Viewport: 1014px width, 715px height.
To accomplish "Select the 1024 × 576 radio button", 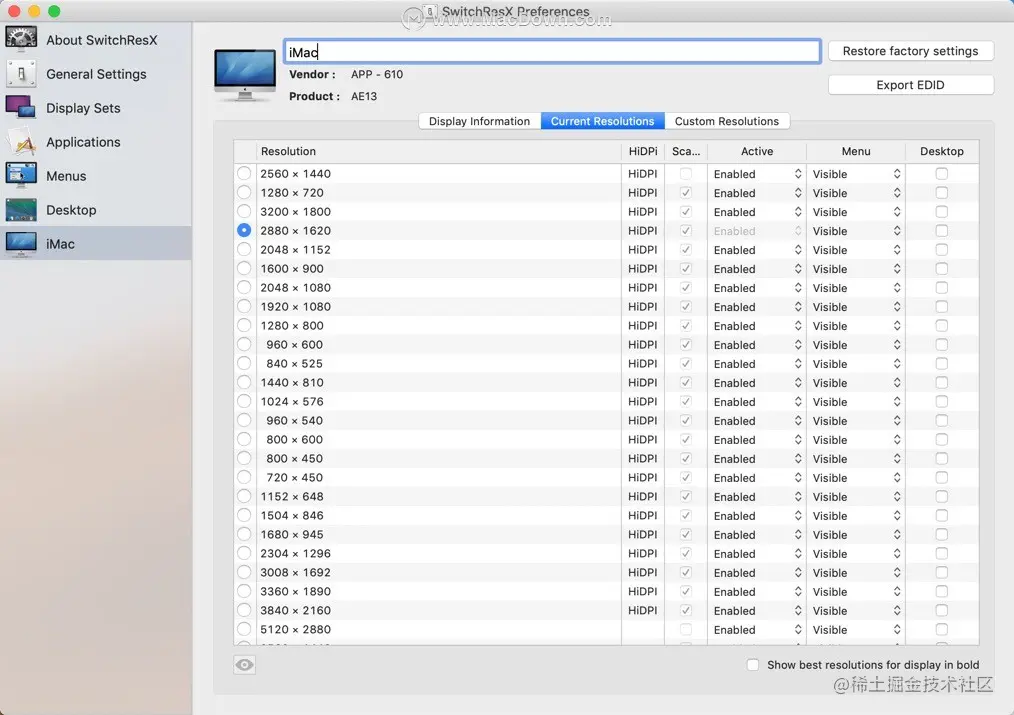I will [244, 401].
